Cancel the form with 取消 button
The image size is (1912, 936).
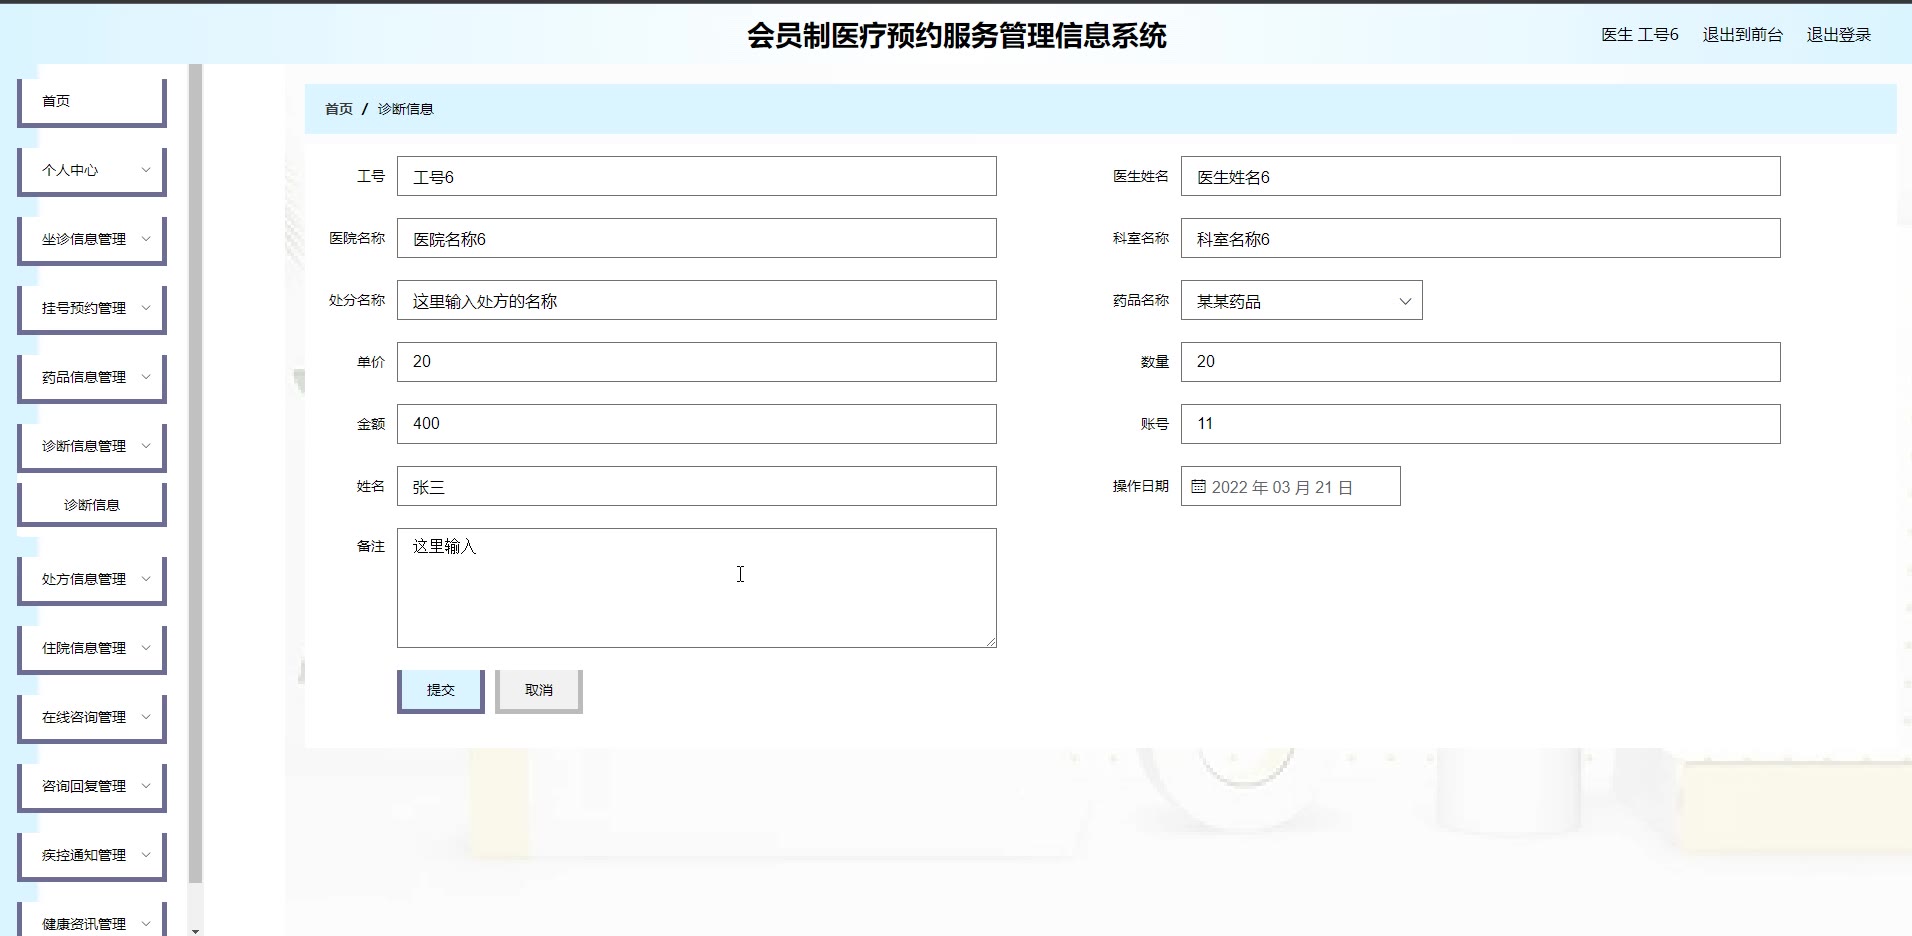point(538,690)
